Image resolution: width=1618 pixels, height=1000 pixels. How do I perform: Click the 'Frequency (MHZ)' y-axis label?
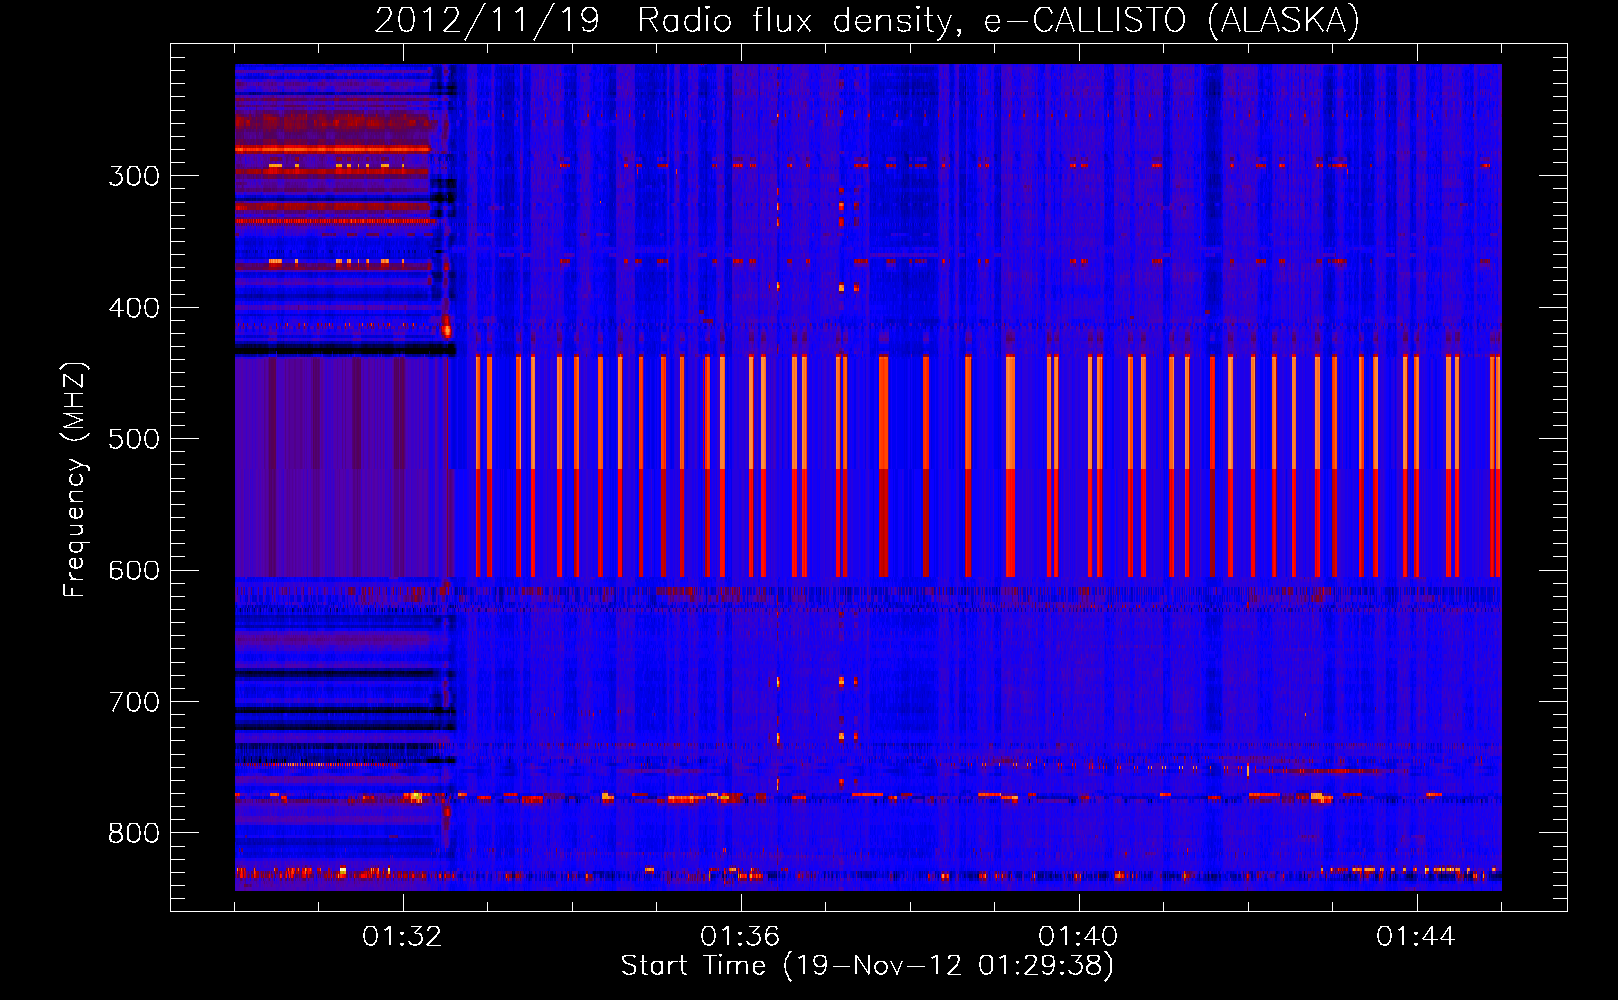pos(76,479)
